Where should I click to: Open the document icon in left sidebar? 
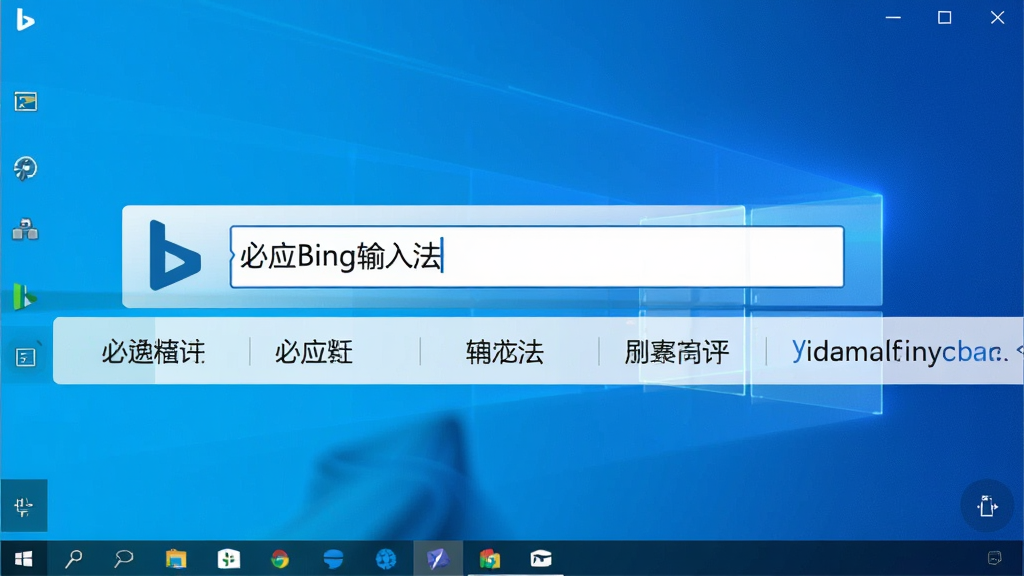click(25, 357)
